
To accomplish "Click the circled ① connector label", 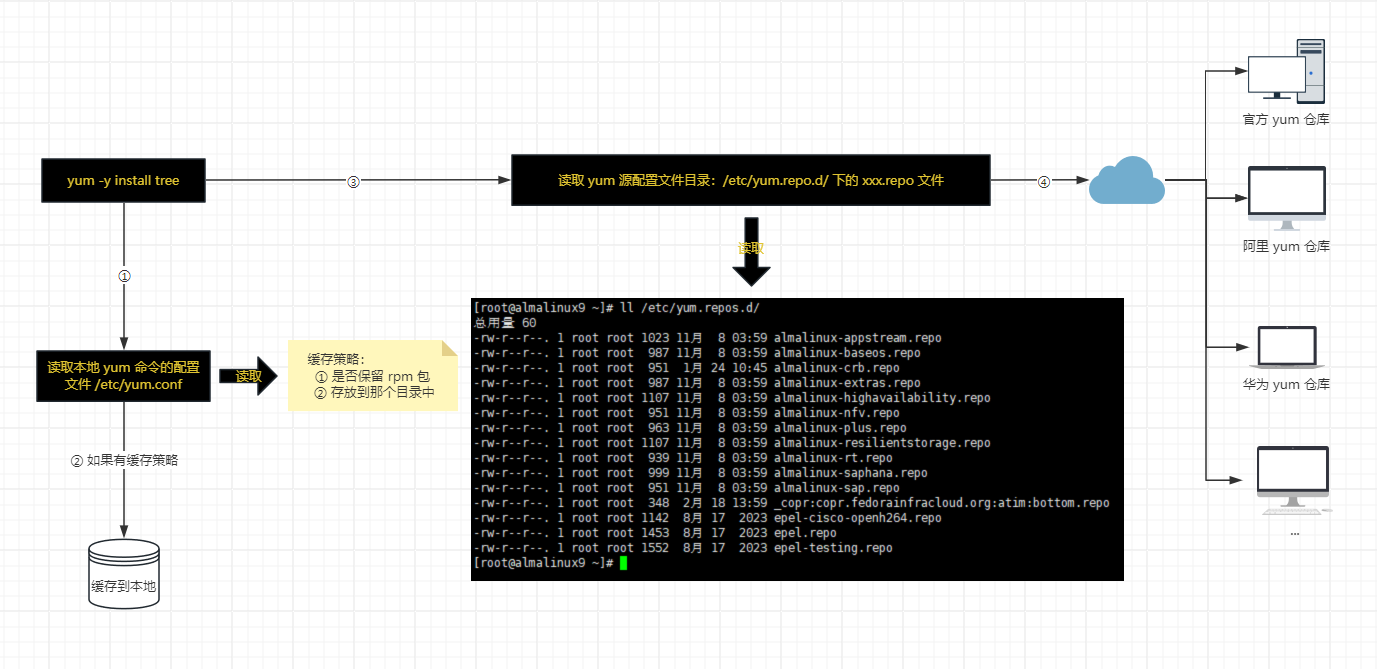I will point(124,276).
